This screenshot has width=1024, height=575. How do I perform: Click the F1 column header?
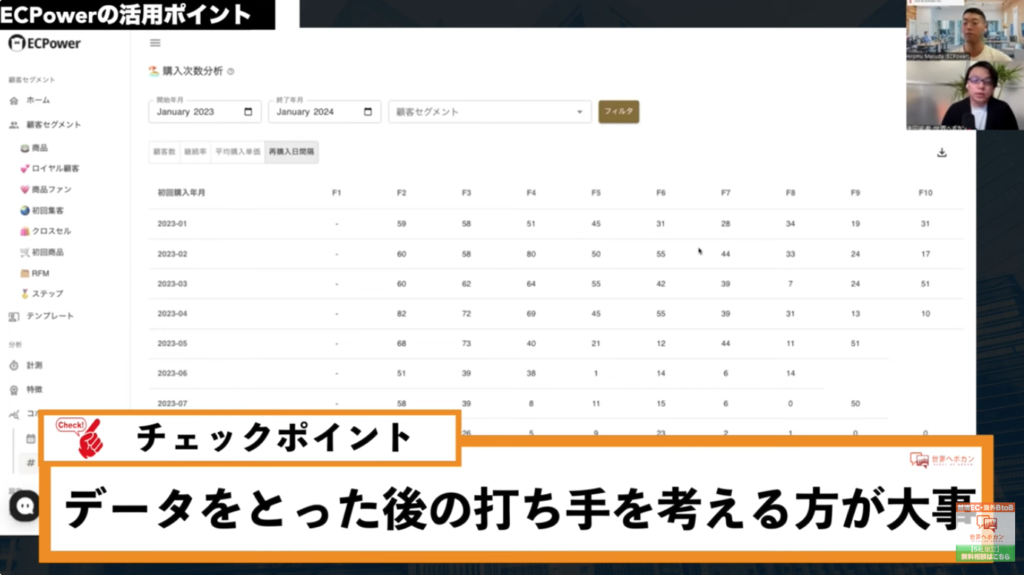point(336,193)
